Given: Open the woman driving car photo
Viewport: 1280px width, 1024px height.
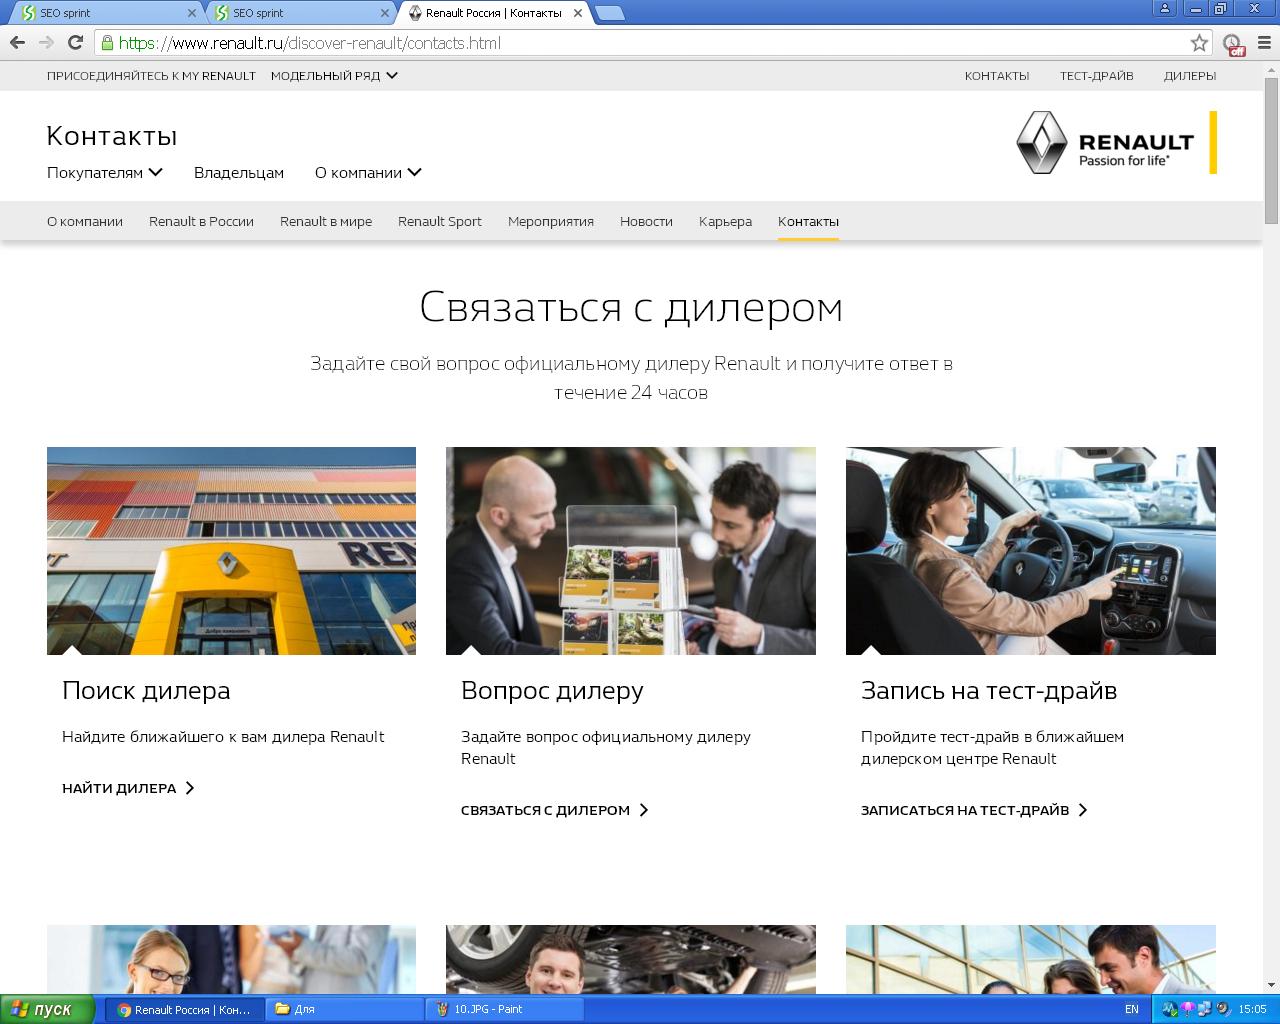Looking at the screenshot, I should [x=1031, y=551].
